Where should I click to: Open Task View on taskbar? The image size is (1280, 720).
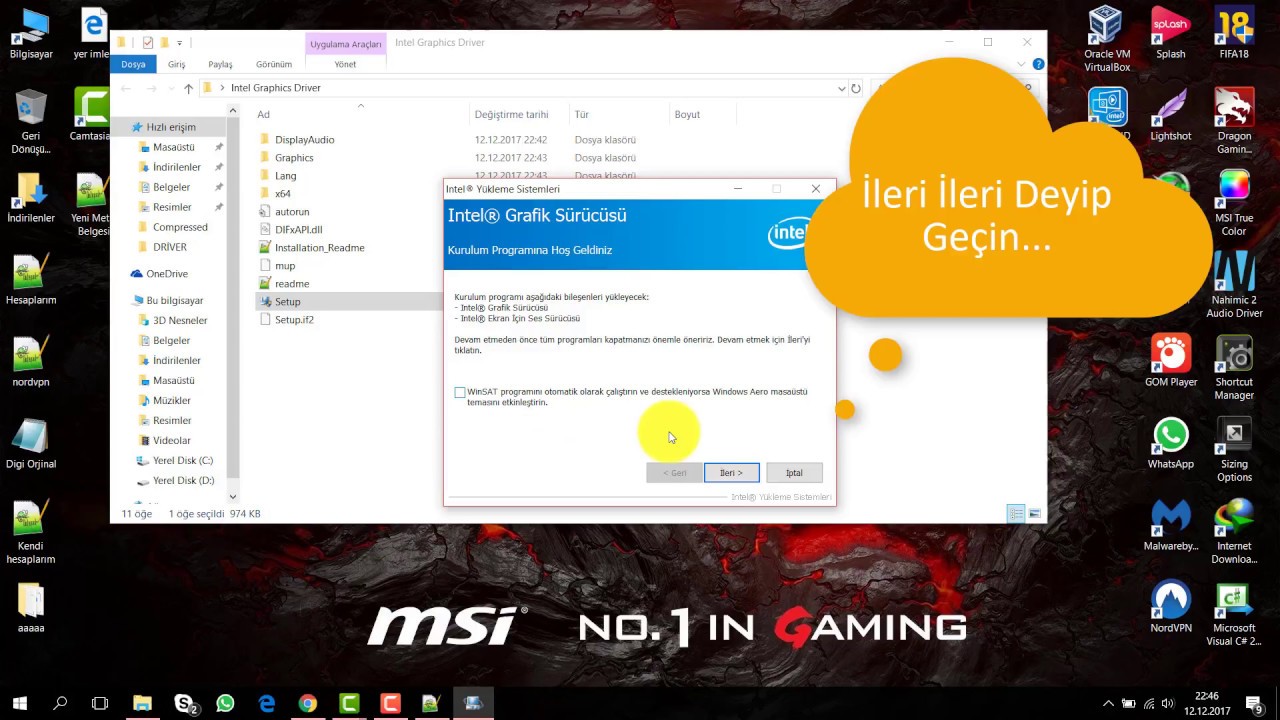[100, 704]
